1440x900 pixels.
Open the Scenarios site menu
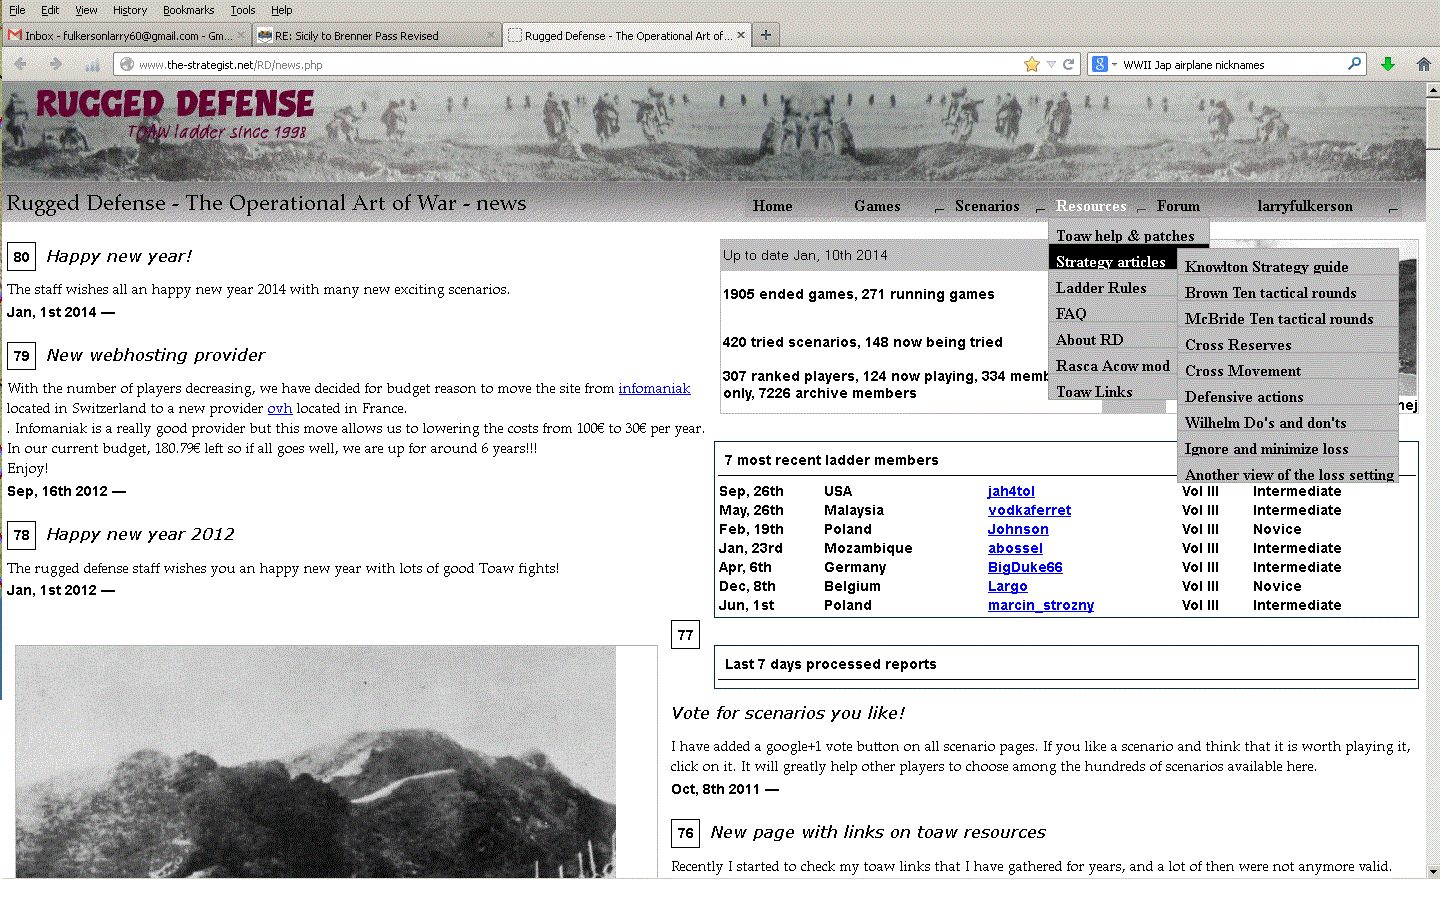(x=987, y=206)
